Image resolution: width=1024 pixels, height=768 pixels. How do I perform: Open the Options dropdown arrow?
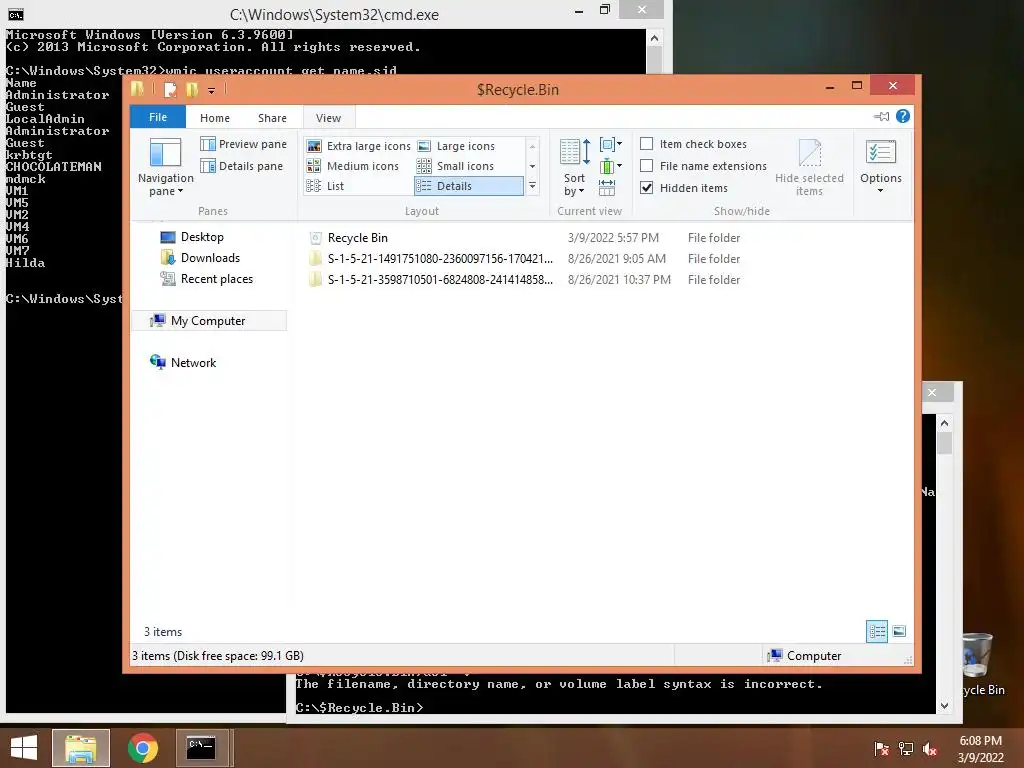[880, 191]
